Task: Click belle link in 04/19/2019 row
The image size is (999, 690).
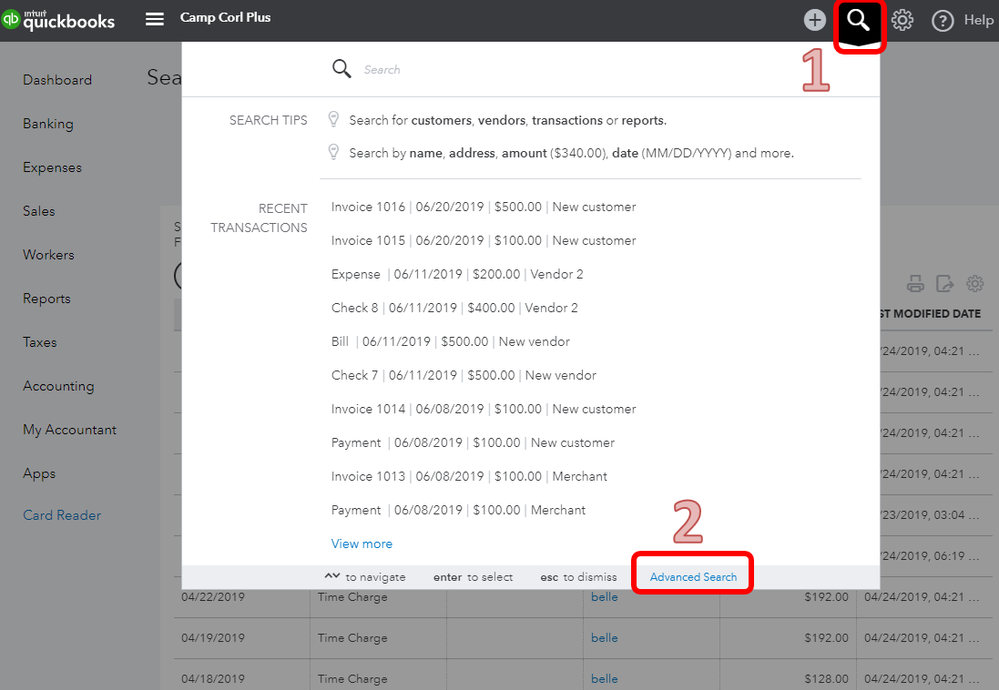Action: click(604, 638)
